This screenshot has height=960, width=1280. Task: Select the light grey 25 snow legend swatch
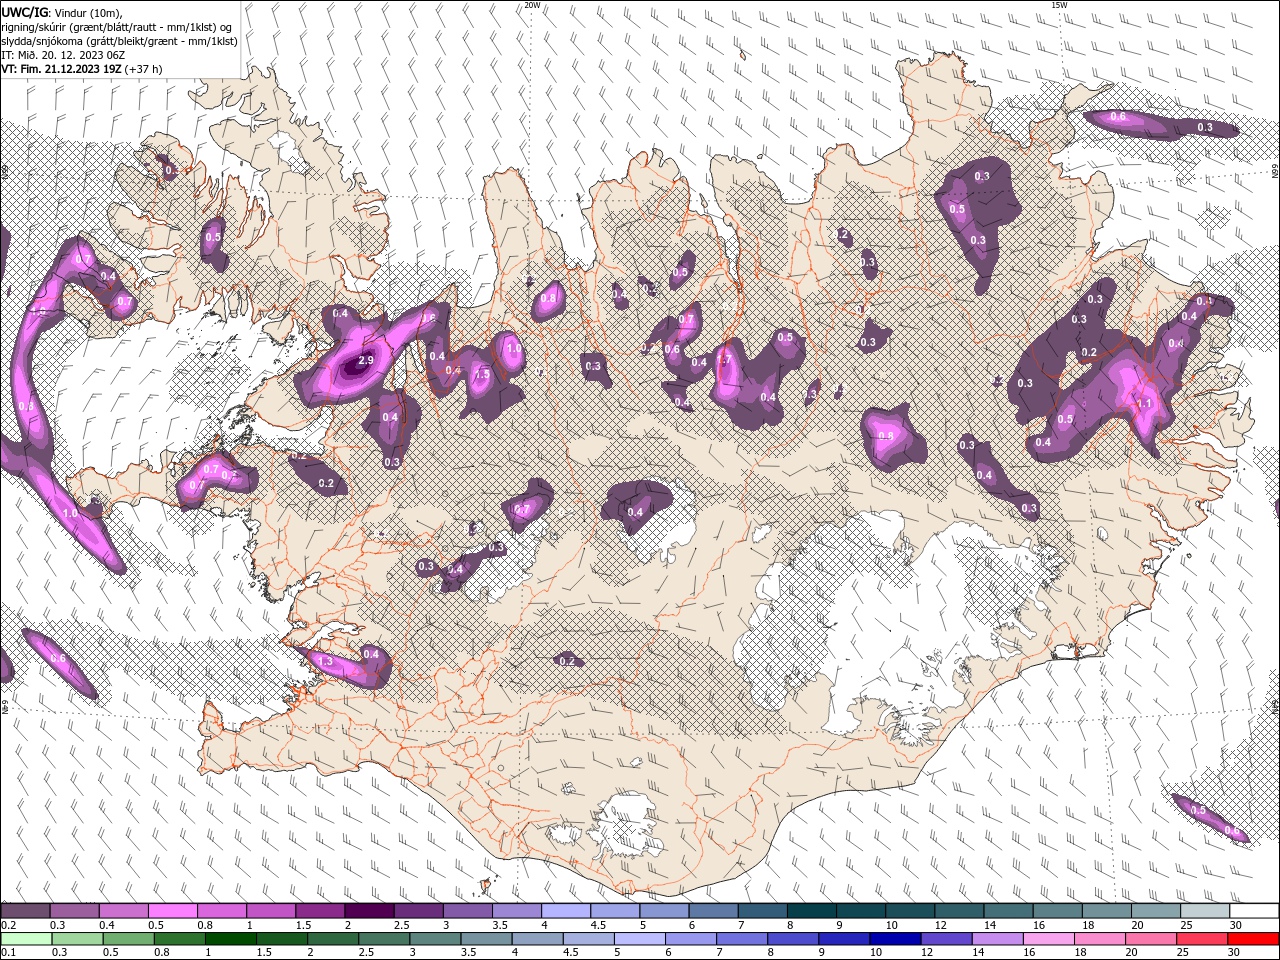(1205, 910)
